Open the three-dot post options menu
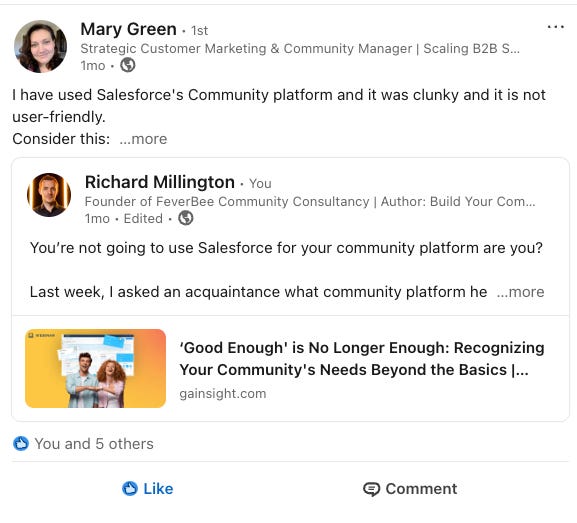Screen dimensions: 577x523 coord(556,27)
